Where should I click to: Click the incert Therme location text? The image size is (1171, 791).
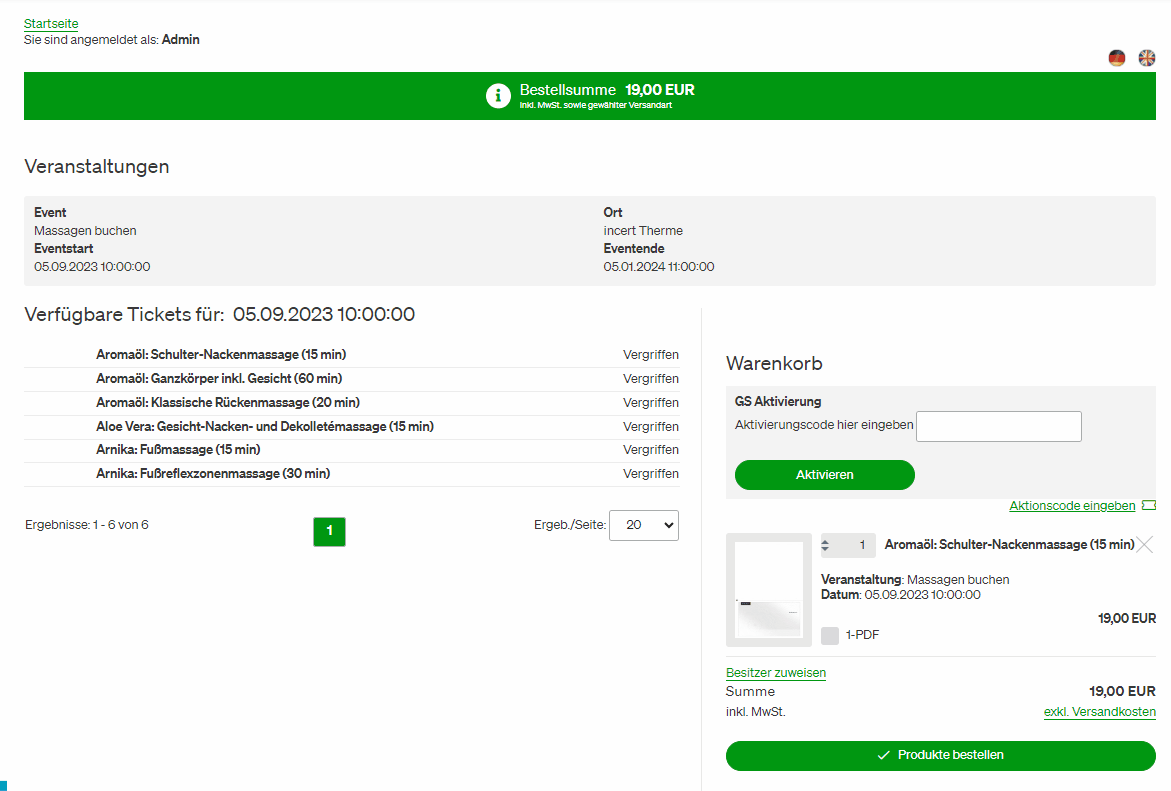pos(643,231)
